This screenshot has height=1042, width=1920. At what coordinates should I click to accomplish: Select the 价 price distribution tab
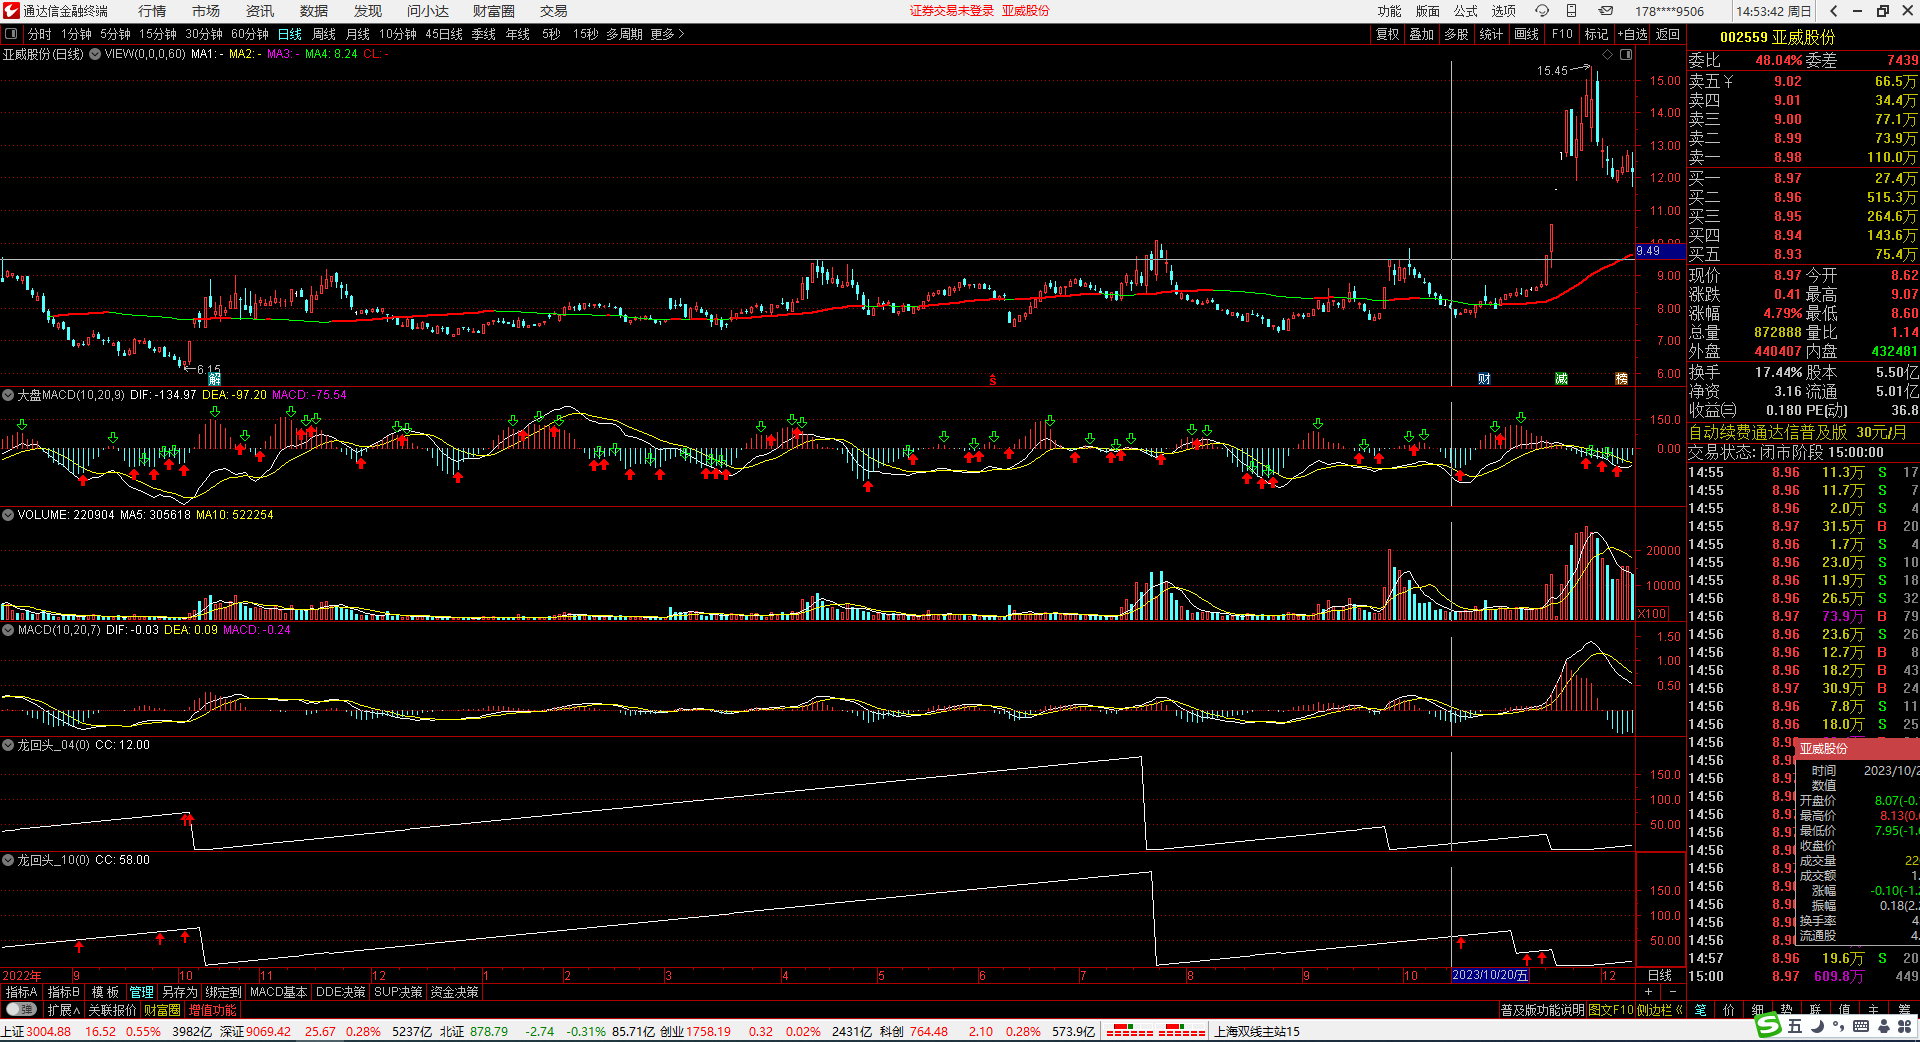pyautogui.click(x=1729, y=1010)
